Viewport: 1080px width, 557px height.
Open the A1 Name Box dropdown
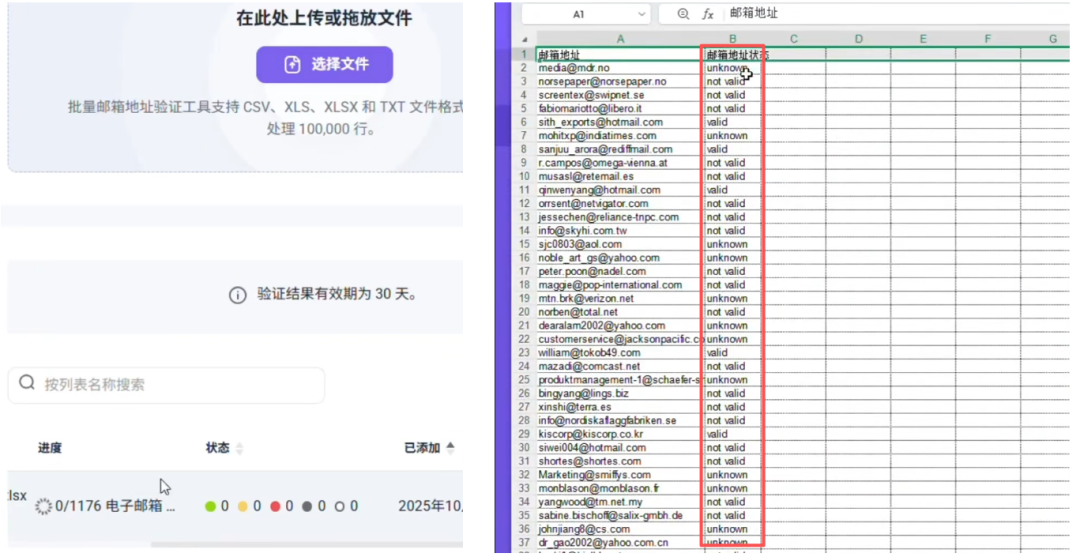[641, 14]
